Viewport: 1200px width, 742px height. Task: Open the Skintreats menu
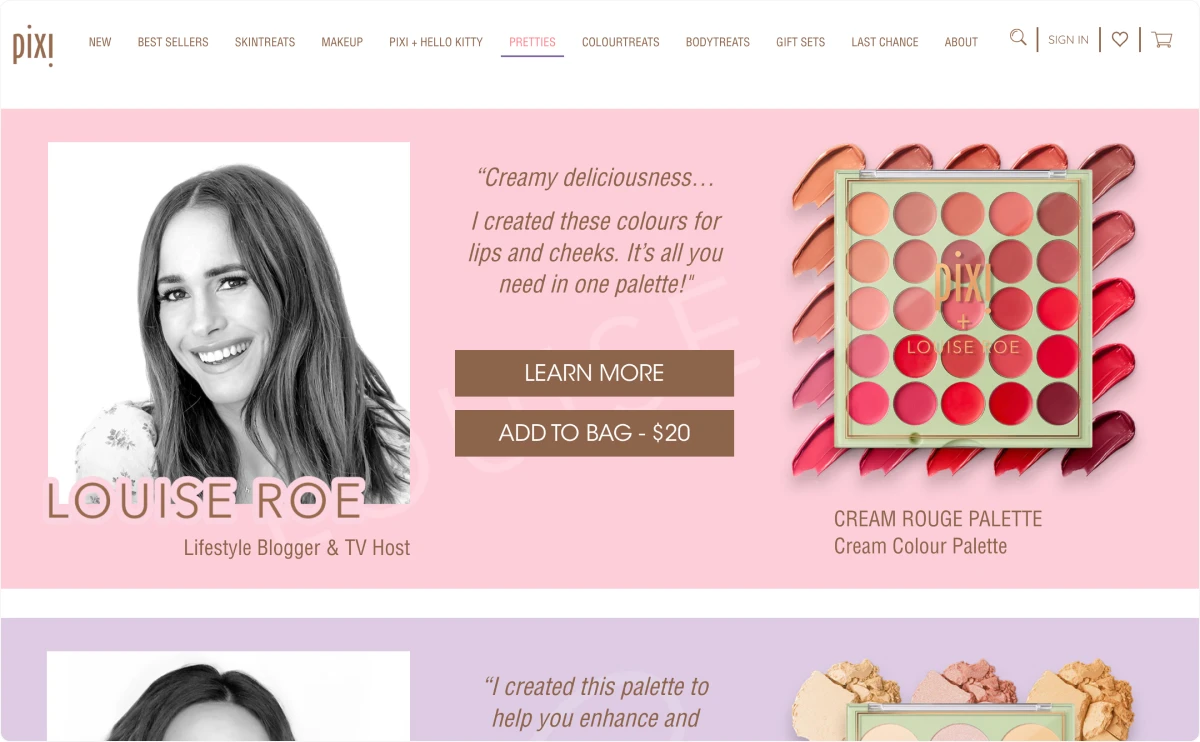click(x=265, y=42)
